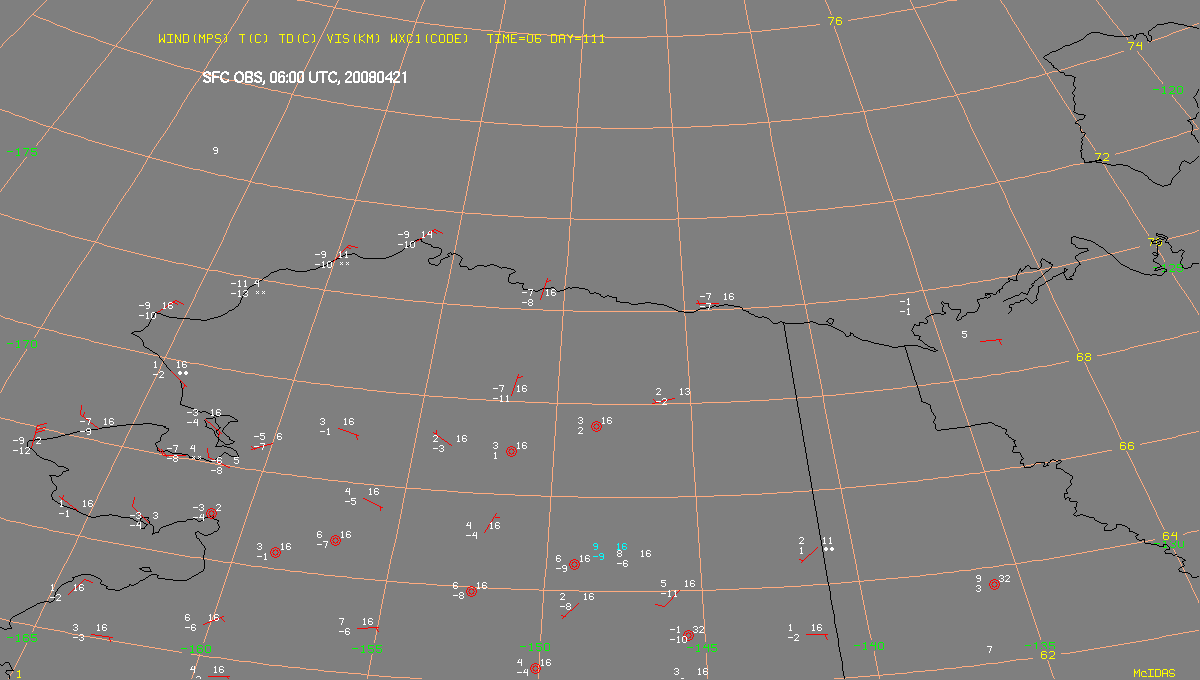Click the calm-wind circle beside 9/3 with visibility 32
The width and height of the screenshot is (1200, 680).
(x=994, y=584)
